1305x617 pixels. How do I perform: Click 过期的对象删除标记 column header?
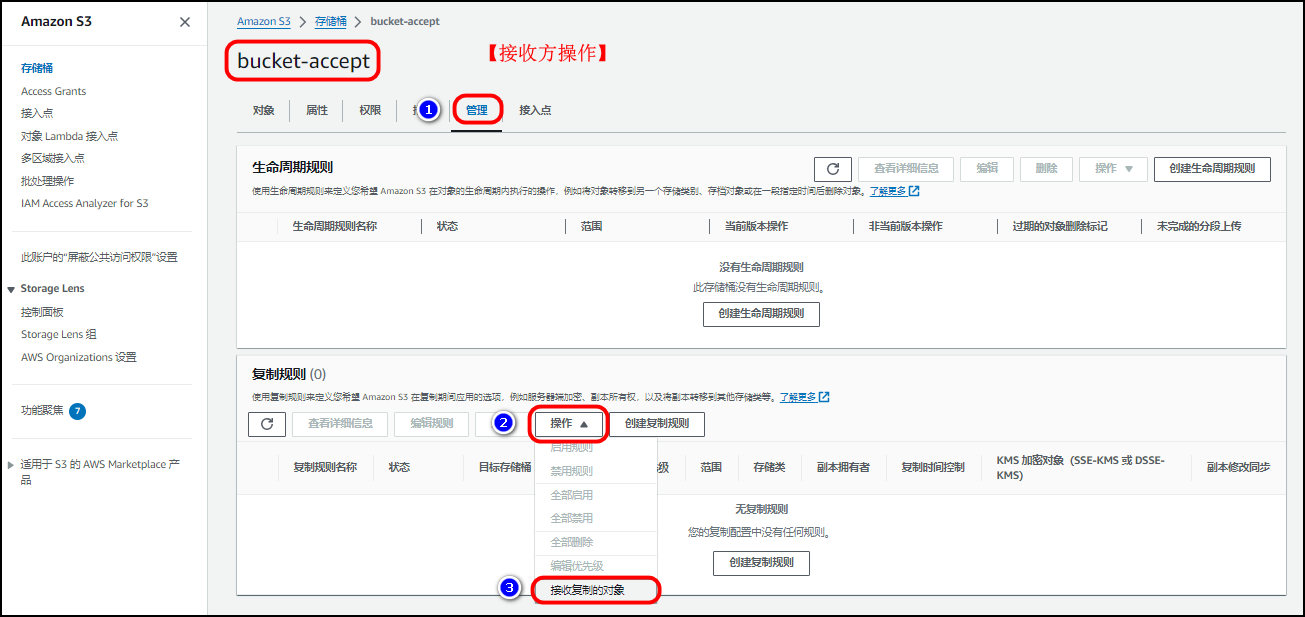[x=1060, y=226]
